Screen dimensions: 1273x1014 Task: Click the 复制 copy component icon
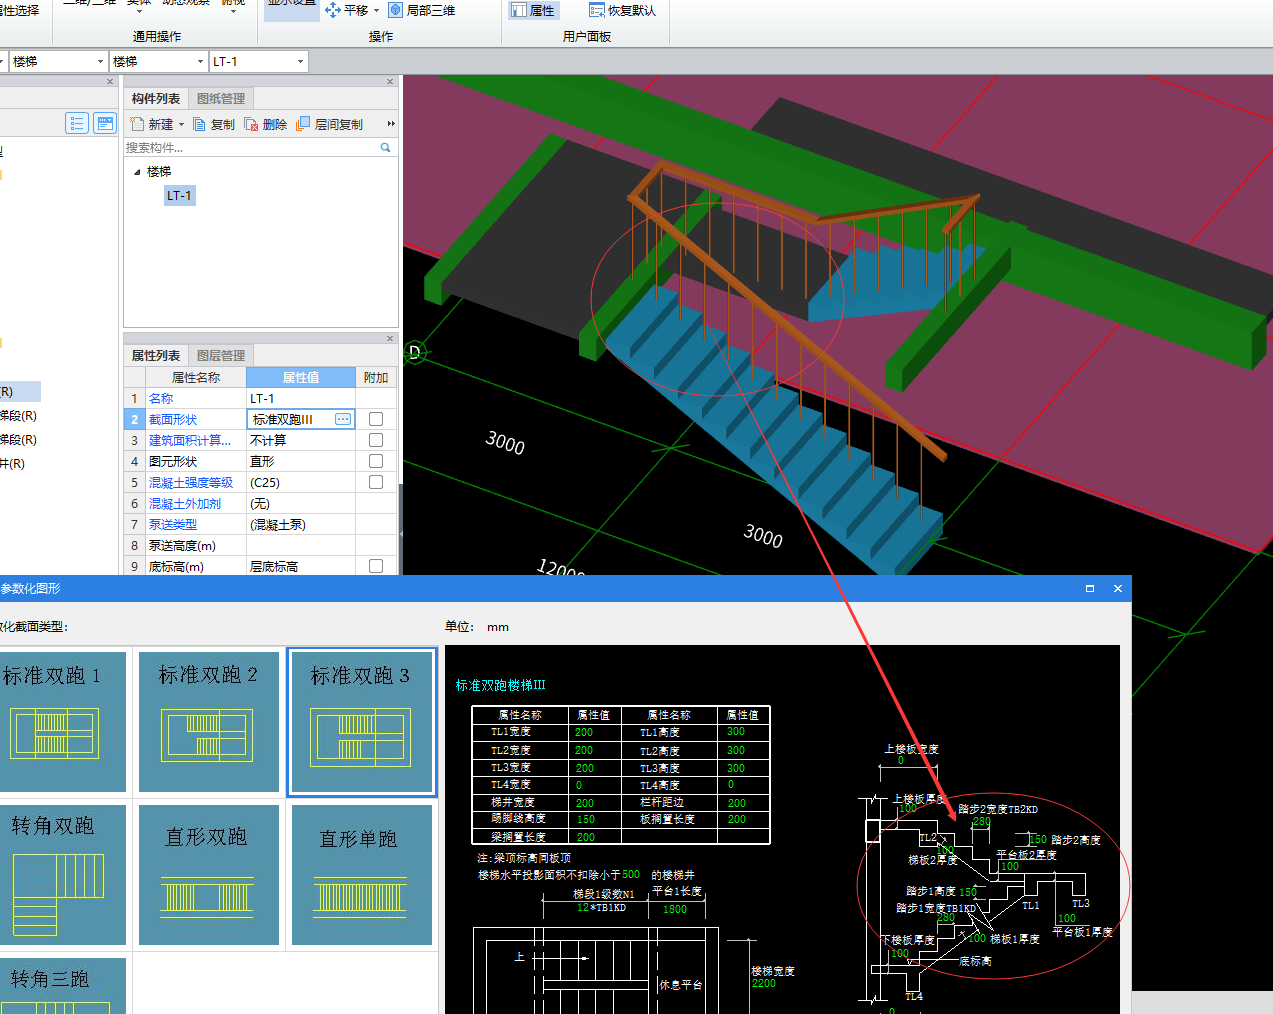[200, 124]
